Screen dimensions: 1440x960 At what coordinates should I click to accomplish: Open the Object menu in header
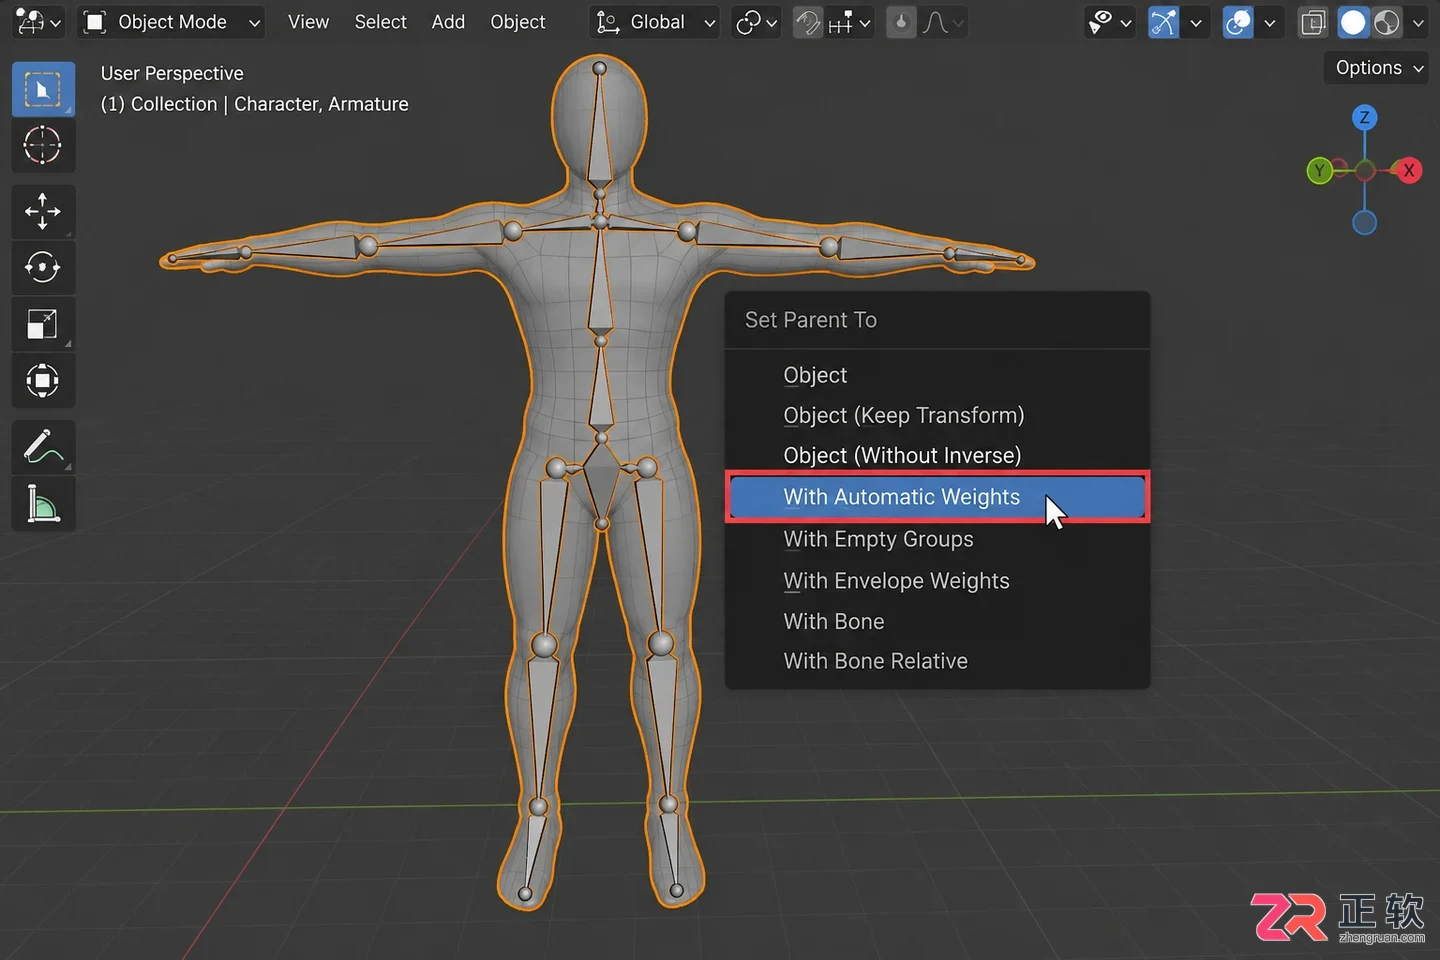pos(518,22)
